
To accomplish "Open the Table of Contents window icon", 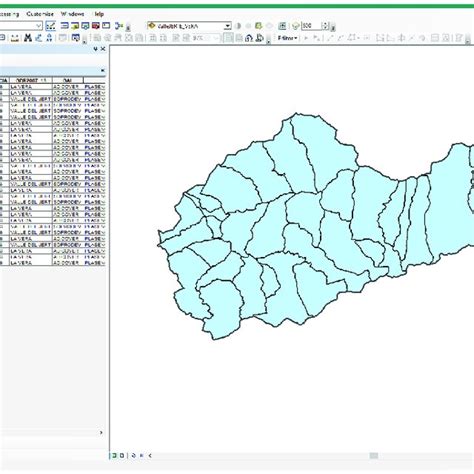I will pyautogui.click(x=65, y=26).
